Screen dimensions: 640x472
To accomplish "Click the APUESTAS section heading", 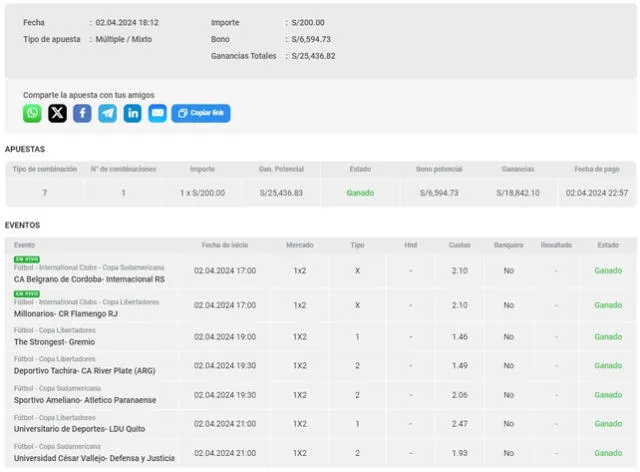I will point(25,149).
